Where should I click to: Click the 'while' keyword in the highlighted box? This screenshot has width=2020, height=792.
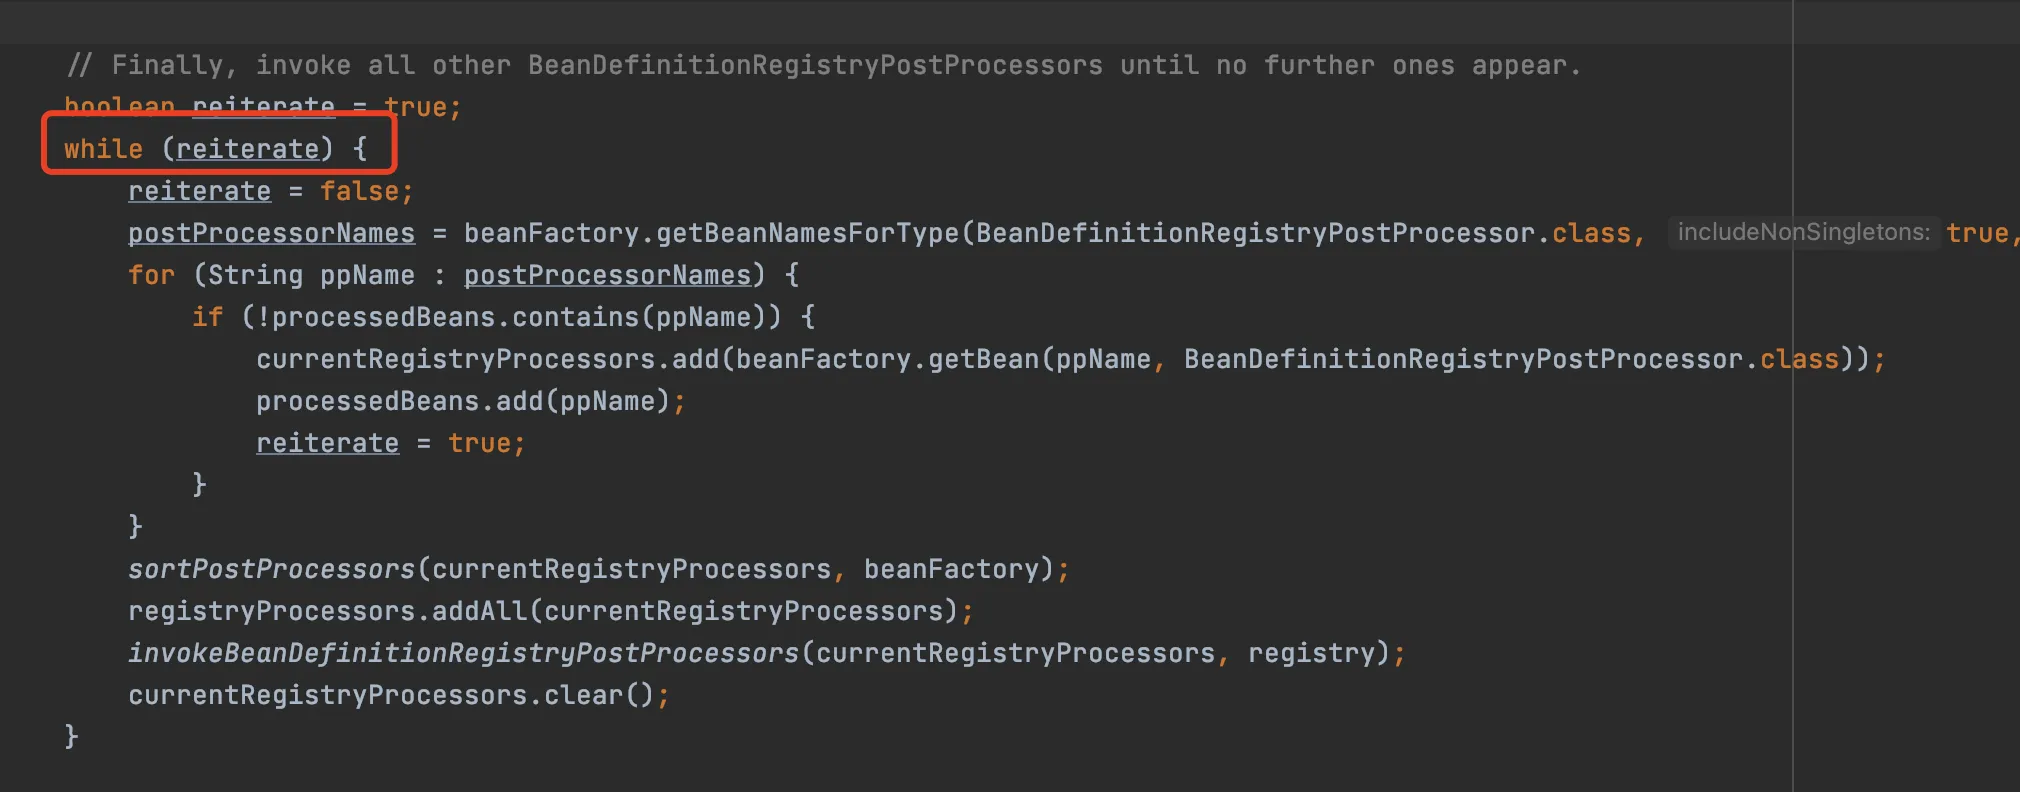coord(103,149)
